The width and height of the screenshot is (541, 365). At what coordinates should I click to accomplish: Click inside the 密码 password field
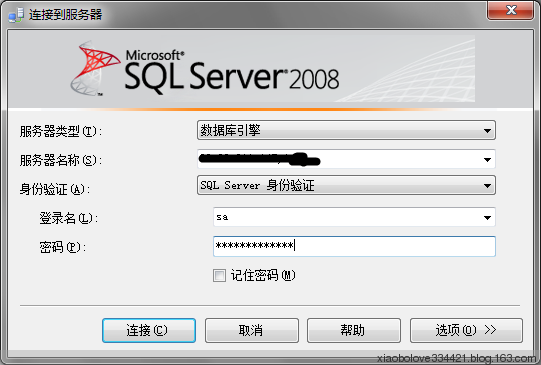354,246
